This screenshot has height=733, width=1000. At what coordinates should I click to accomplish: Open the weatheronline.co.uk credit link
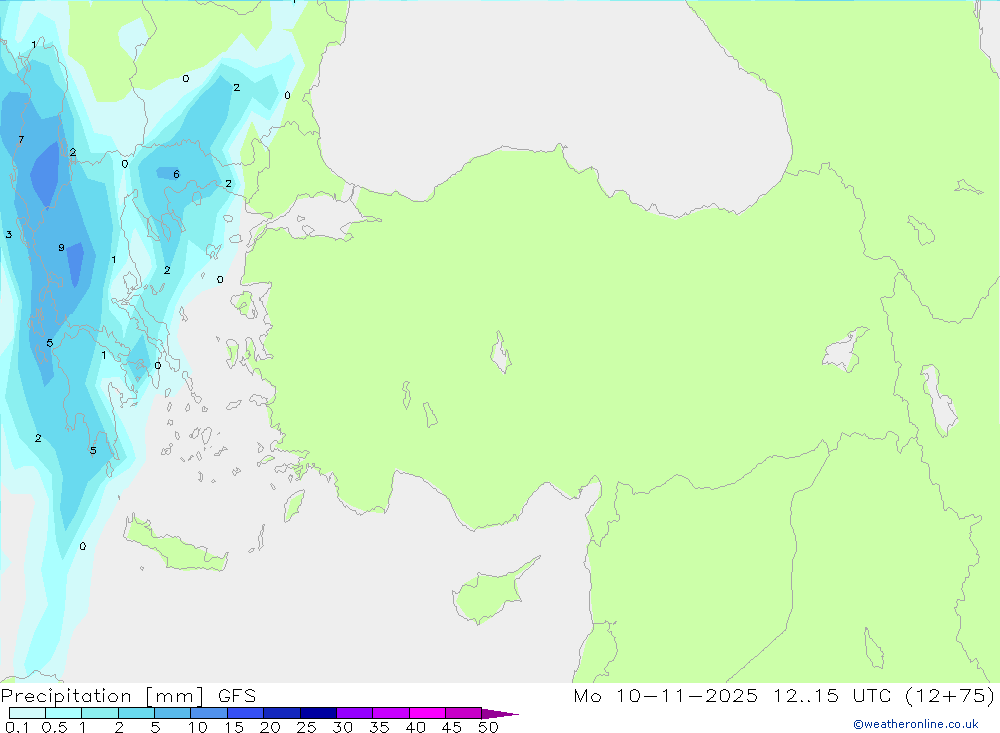pos(916,724)
